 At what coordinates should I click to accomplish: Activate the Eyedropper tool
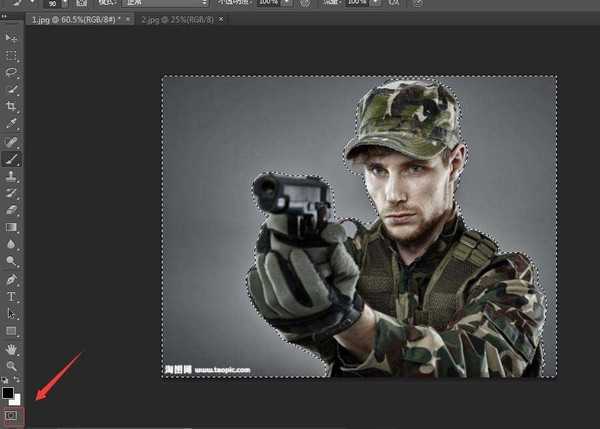point(12,124)
